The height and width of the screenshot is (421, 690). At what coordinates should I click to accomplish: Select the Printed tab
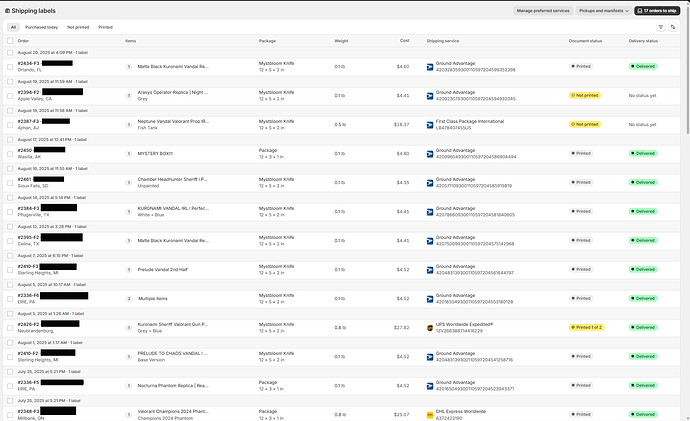pyautogui.click(x=106, y=27)
